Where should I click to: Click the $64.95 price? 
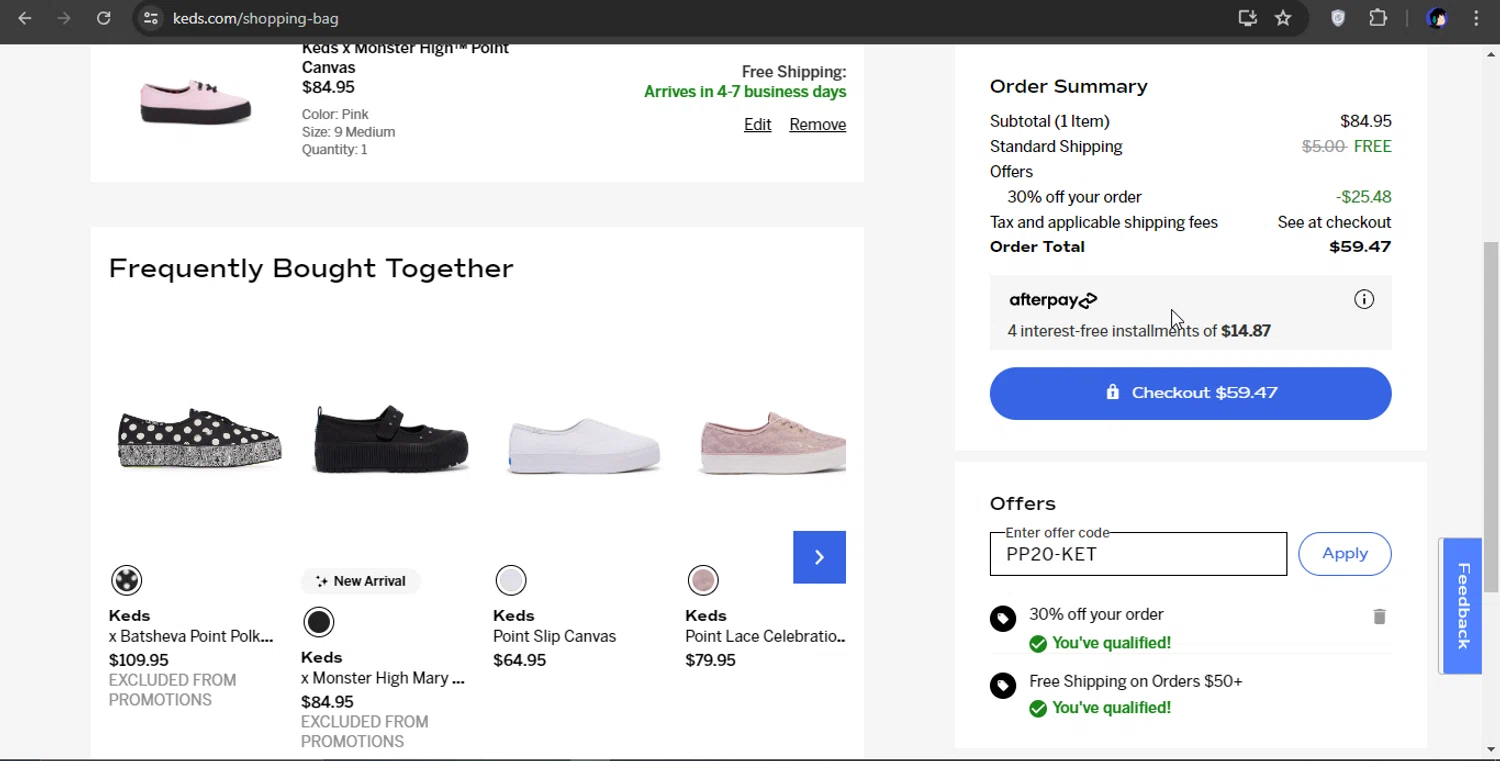[519, 660]
